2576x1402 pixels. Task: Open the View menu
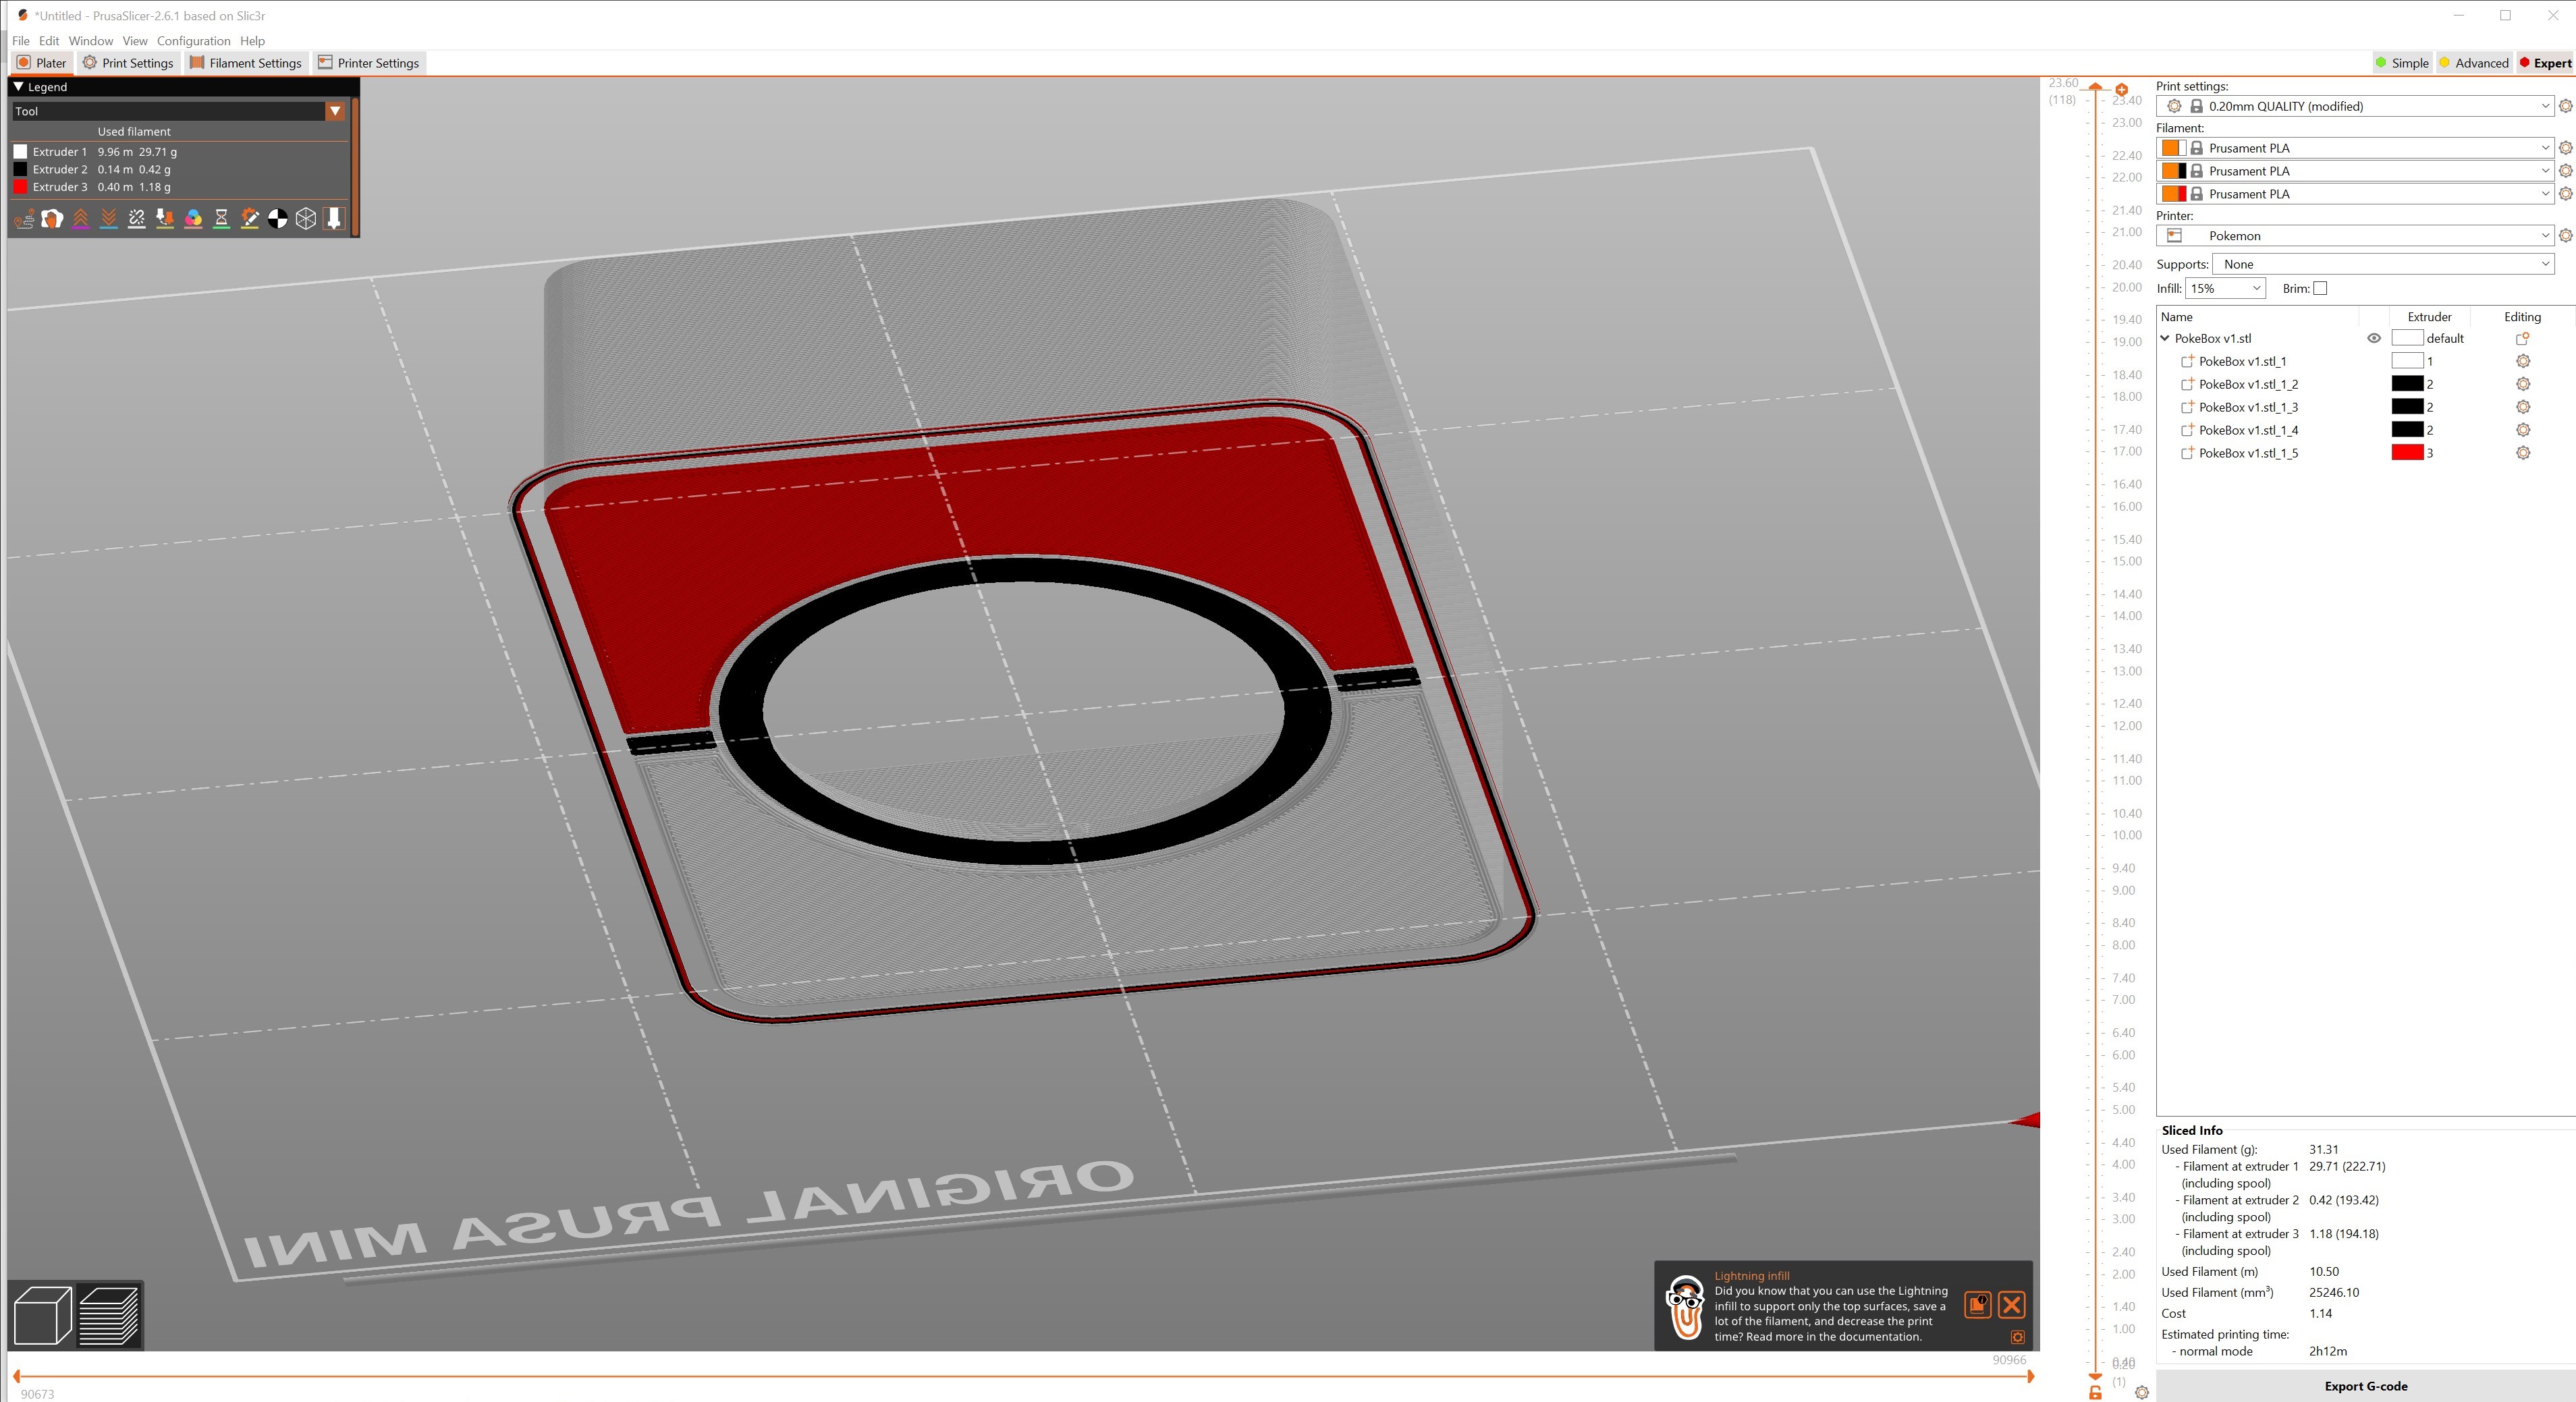coord(135,41)
